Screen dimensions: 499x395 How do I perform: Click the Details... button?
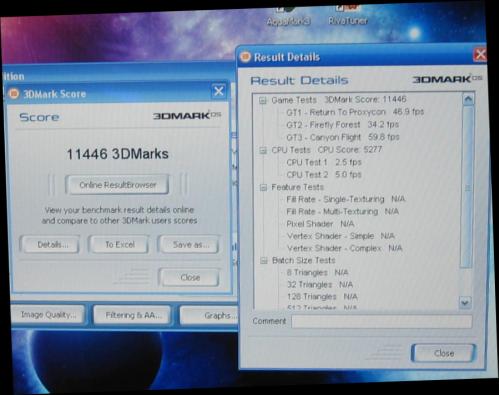(x=50, y=245)
